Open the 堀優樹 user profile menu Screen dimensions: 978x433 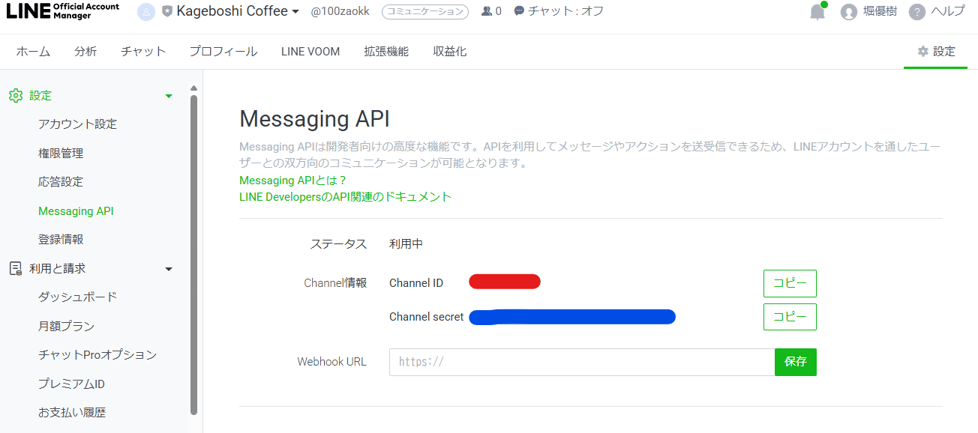869,11
